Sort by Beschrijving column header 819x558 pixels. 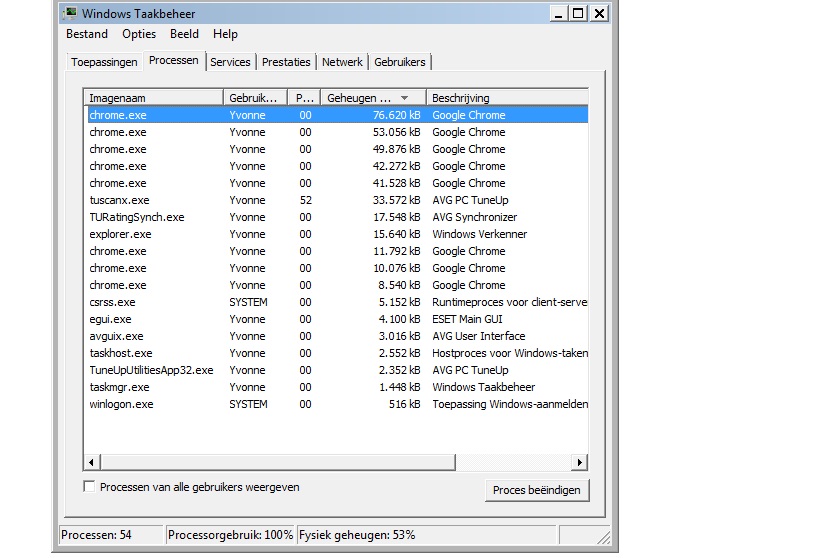point(507,98)
